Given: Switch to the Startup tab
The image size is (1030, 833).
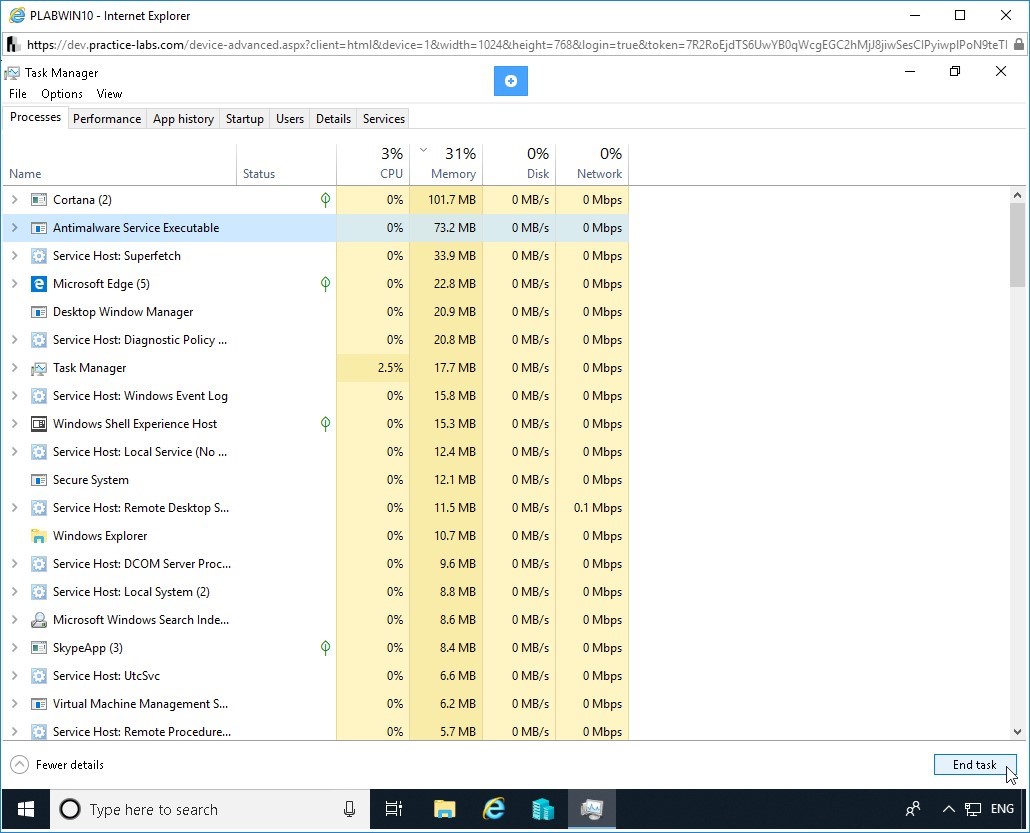Looking at the screenshot, I should click(244, 119).
